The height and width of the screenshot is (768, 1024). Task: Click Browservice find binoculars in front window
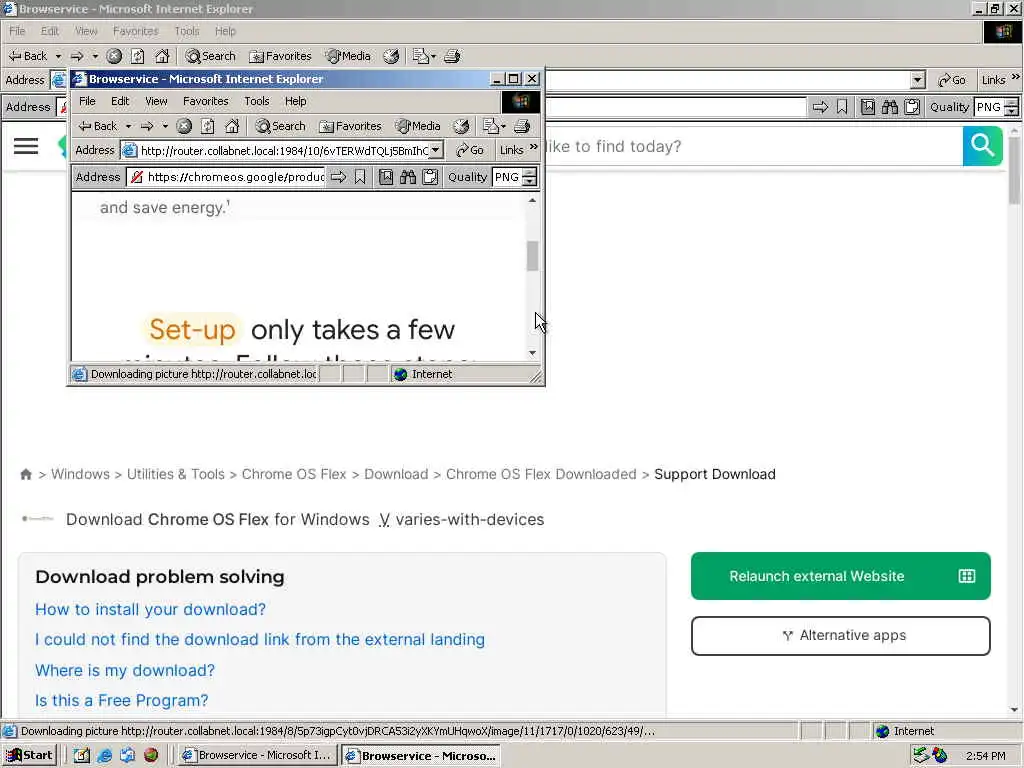coord(408,177)
